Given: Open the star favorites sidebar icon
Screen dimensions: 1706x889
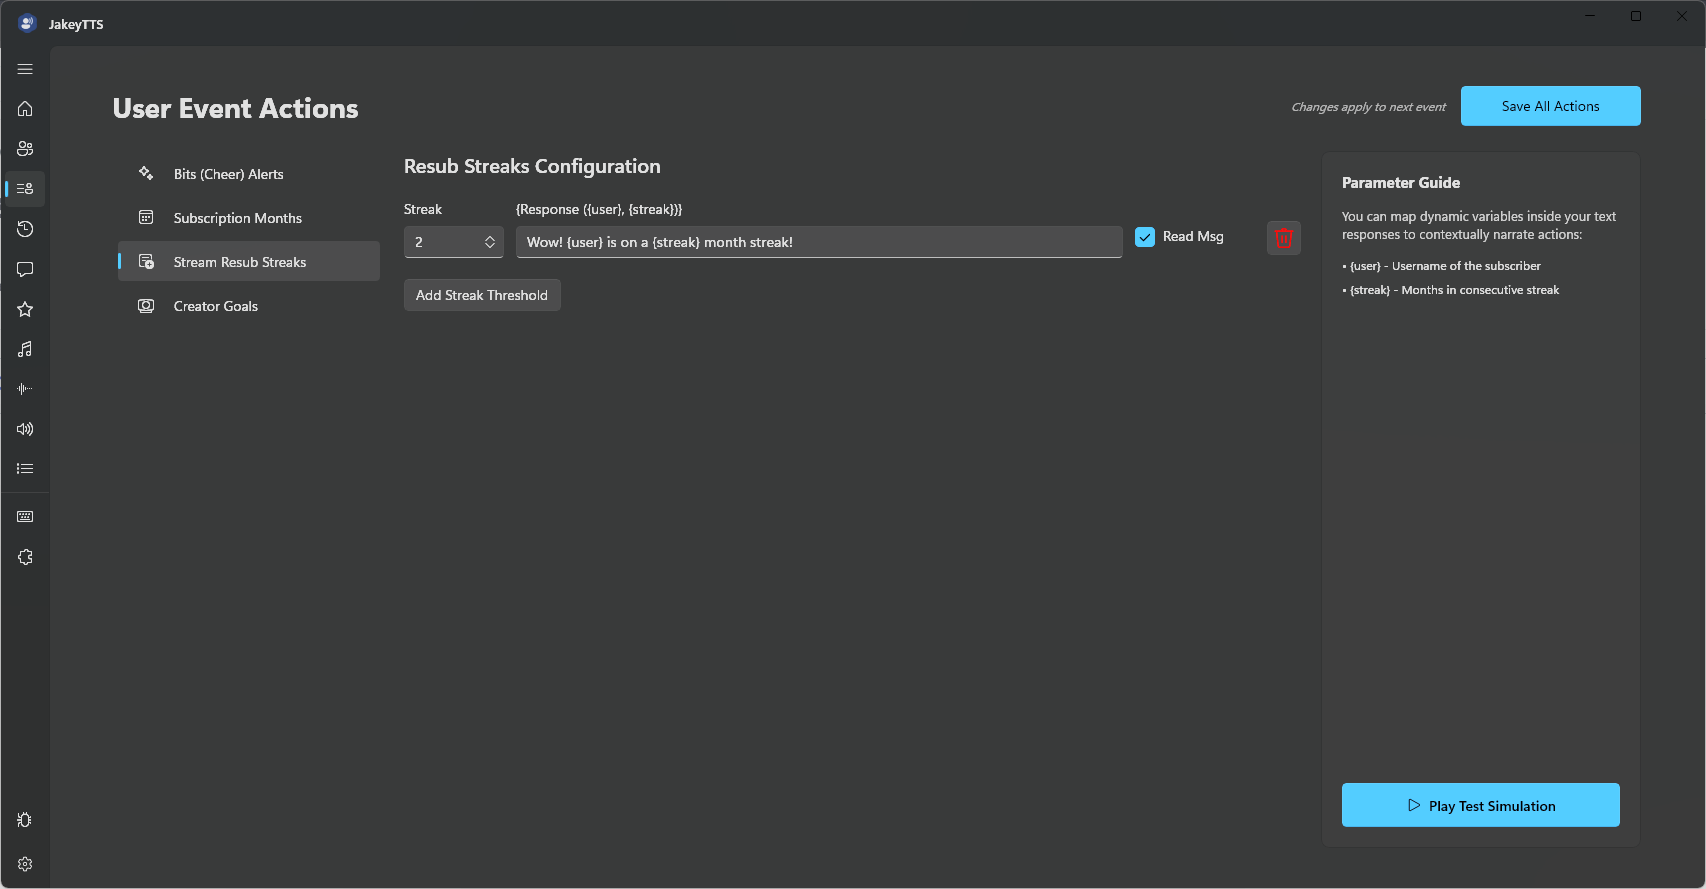Looking at the screenshot, I should (25, 309).
